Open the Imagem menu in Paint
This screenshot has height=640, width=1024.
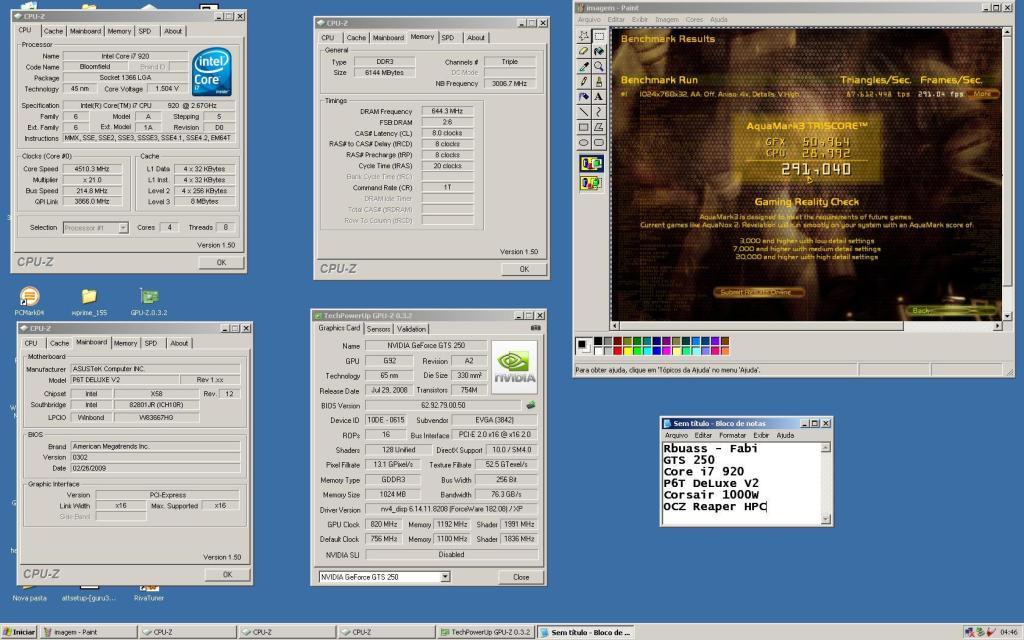pyautogui.click(x=667, y=20)
